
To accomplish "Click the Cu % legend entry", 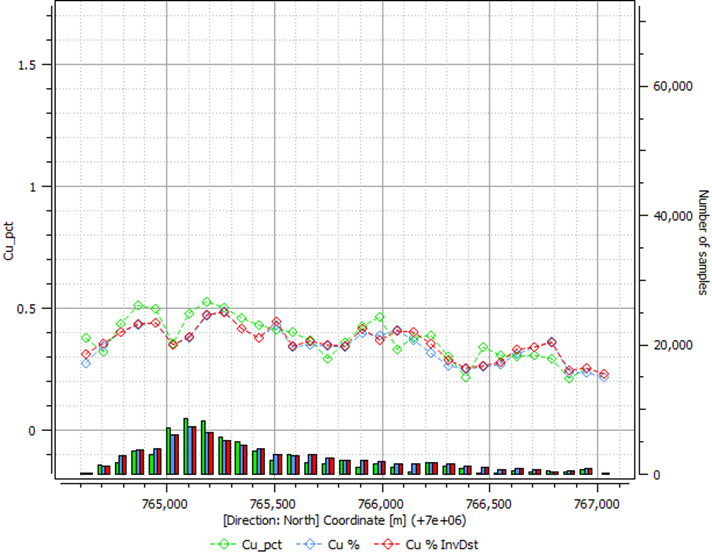I will point(327,545).
